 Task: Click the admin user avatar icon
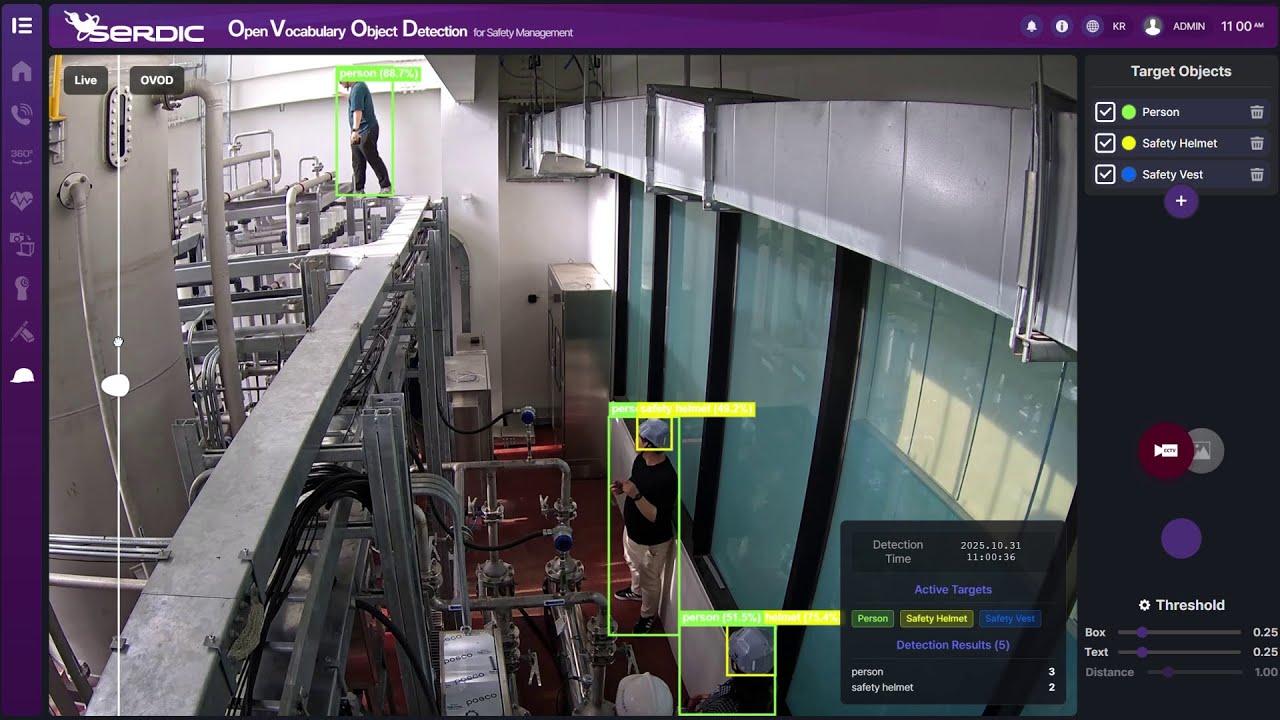[1152, 26]
